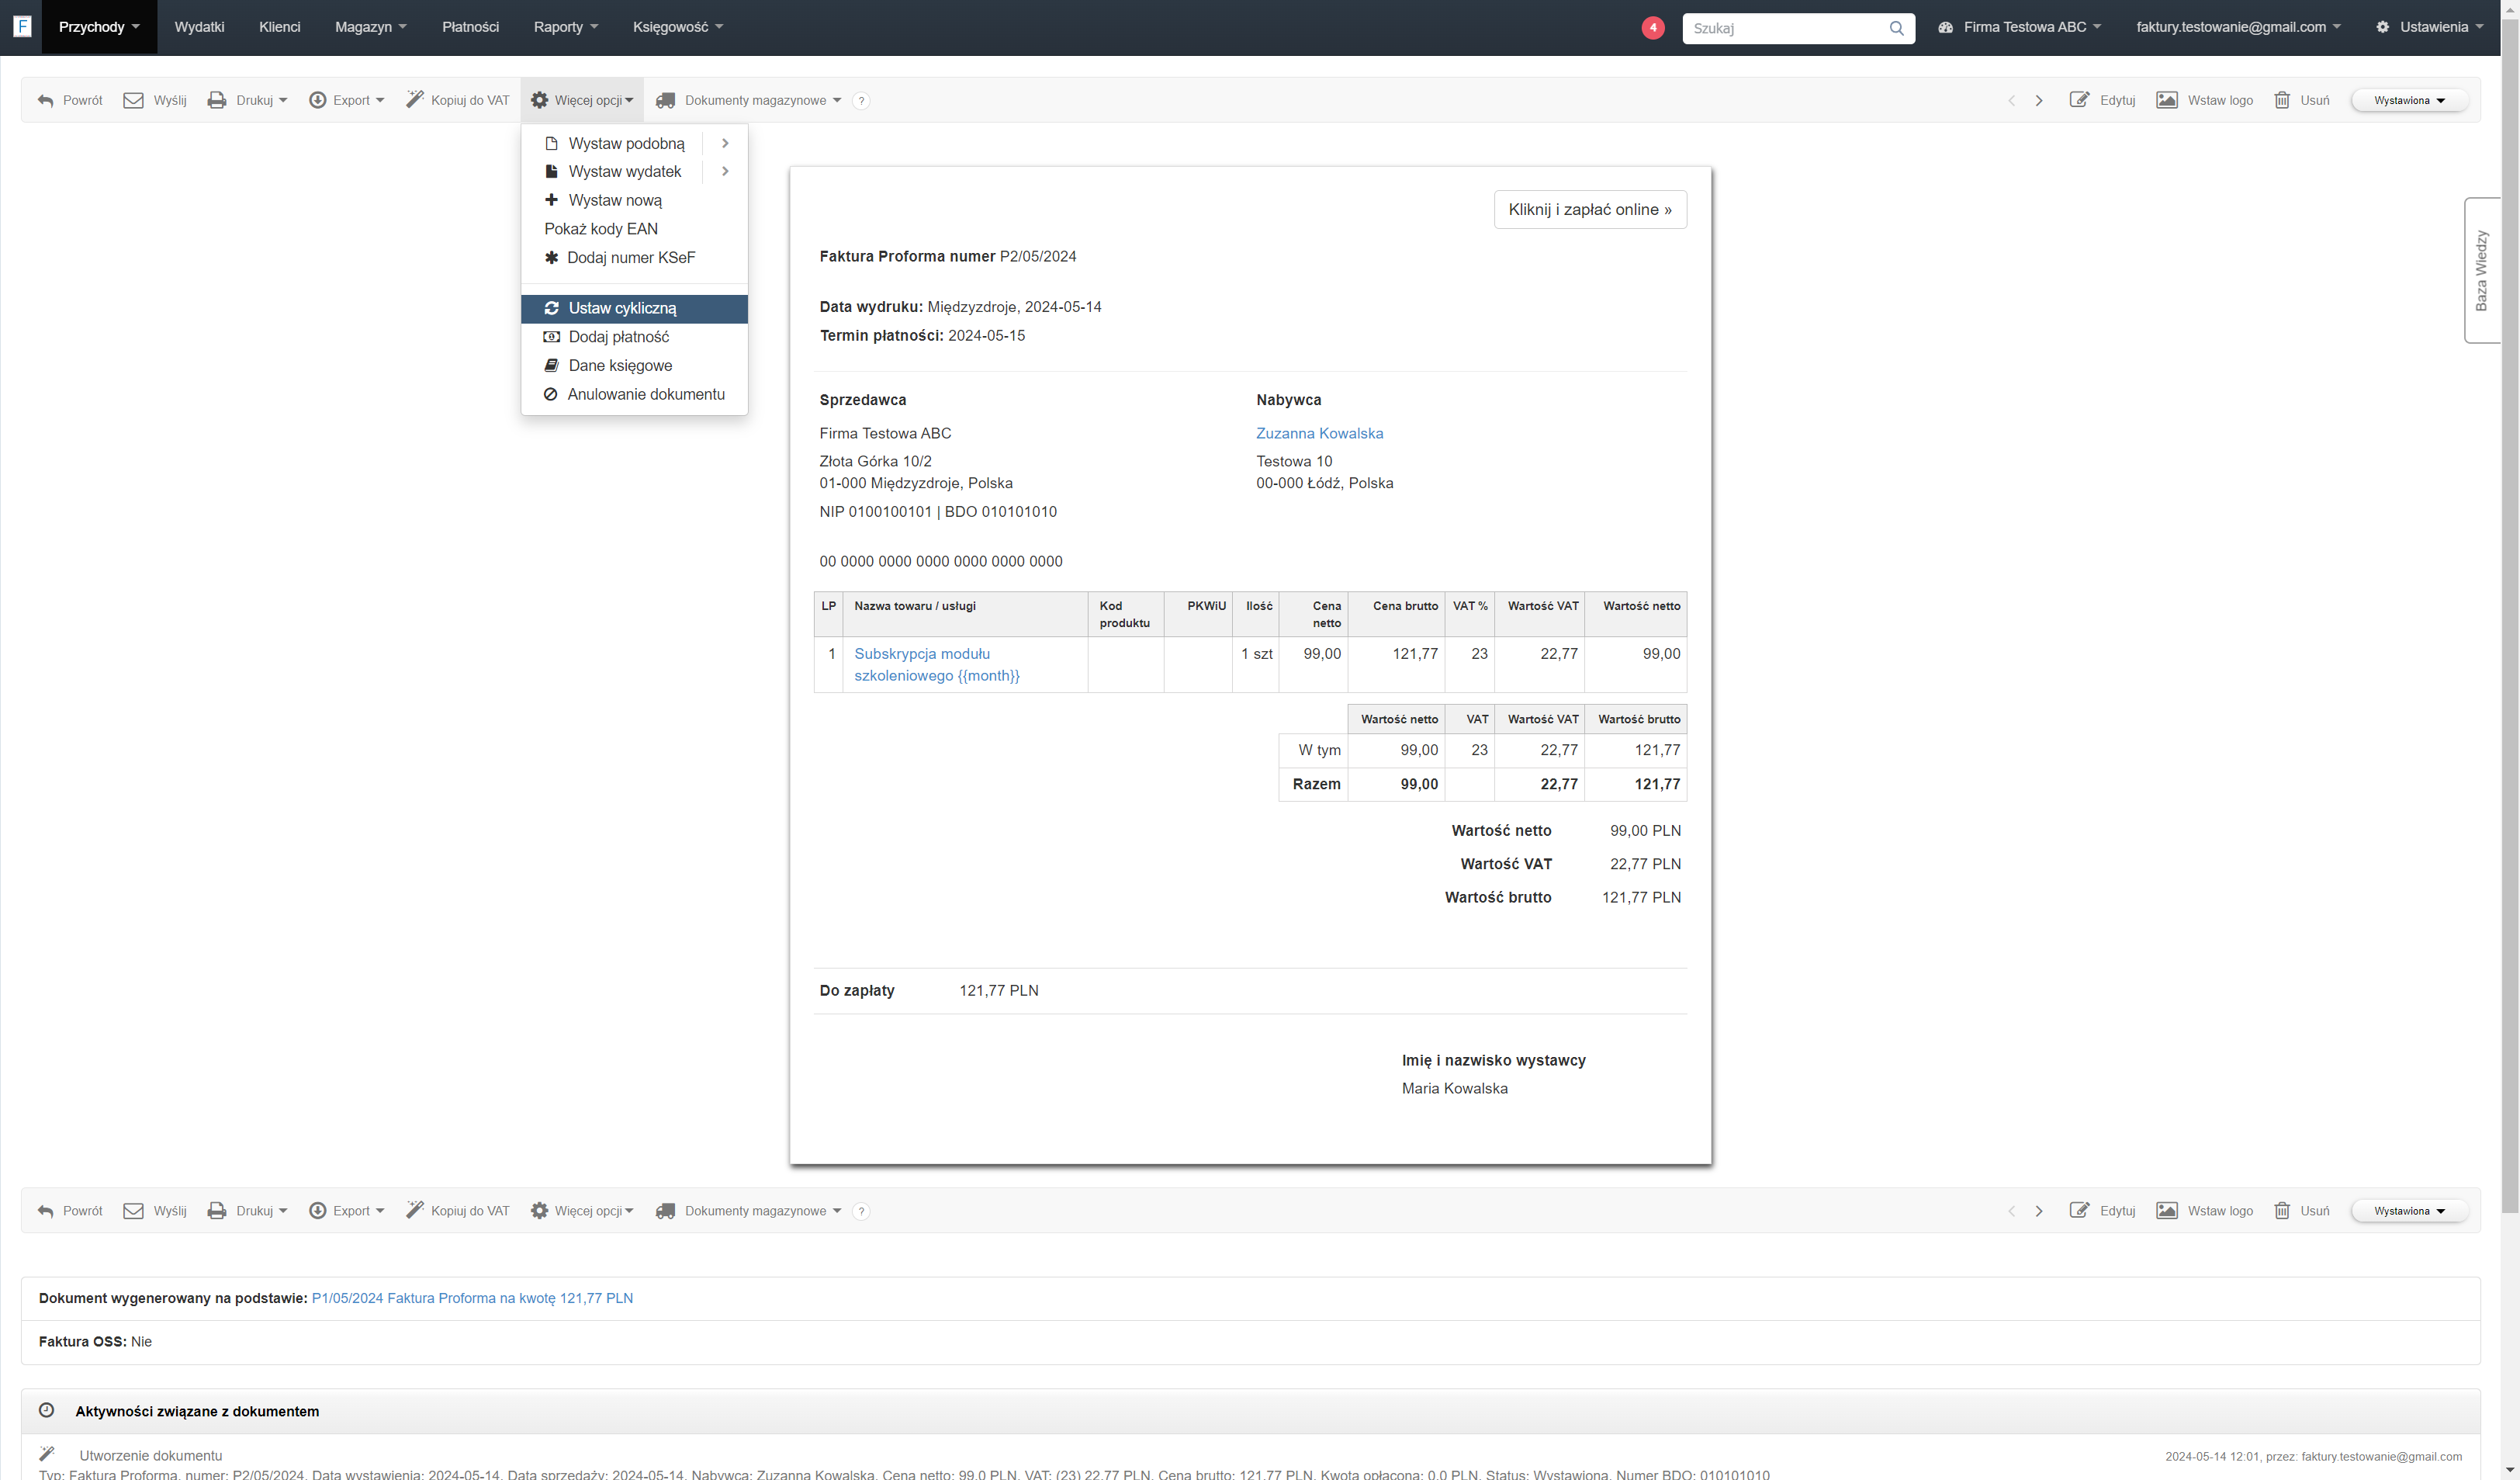
Task: Open the Export dropdown in the bottom toolbar
Action: pos(346,1211)
